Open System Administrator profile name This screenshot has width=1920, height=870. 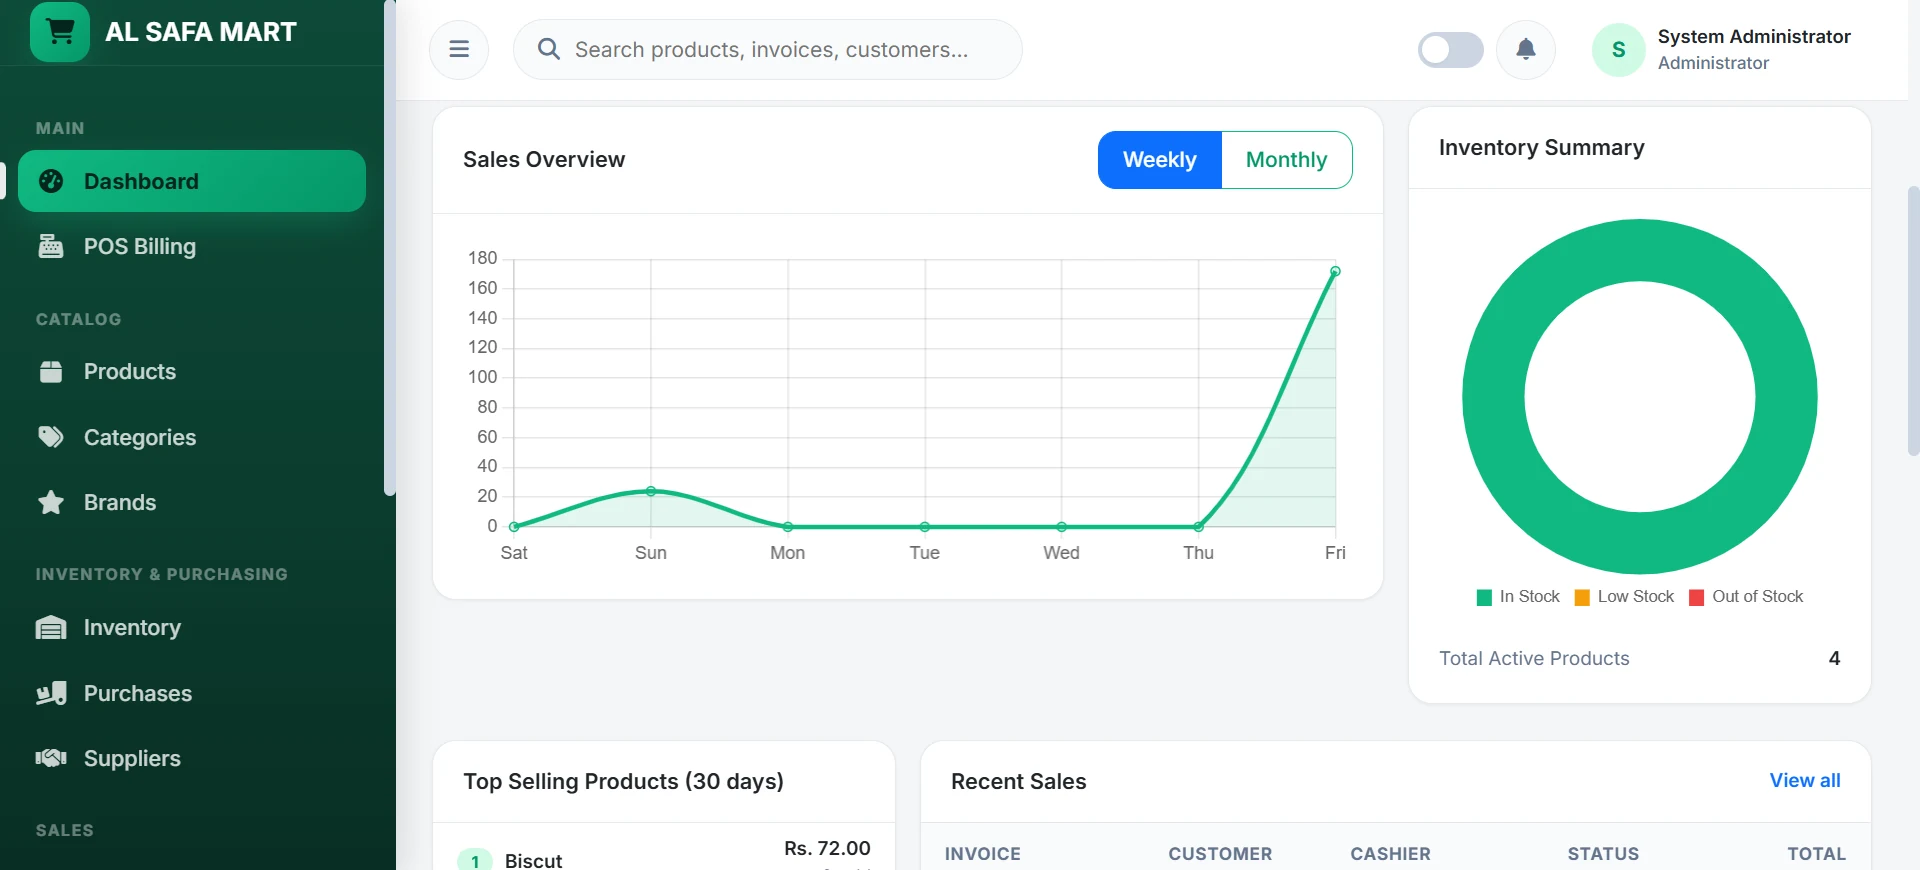1754,37
